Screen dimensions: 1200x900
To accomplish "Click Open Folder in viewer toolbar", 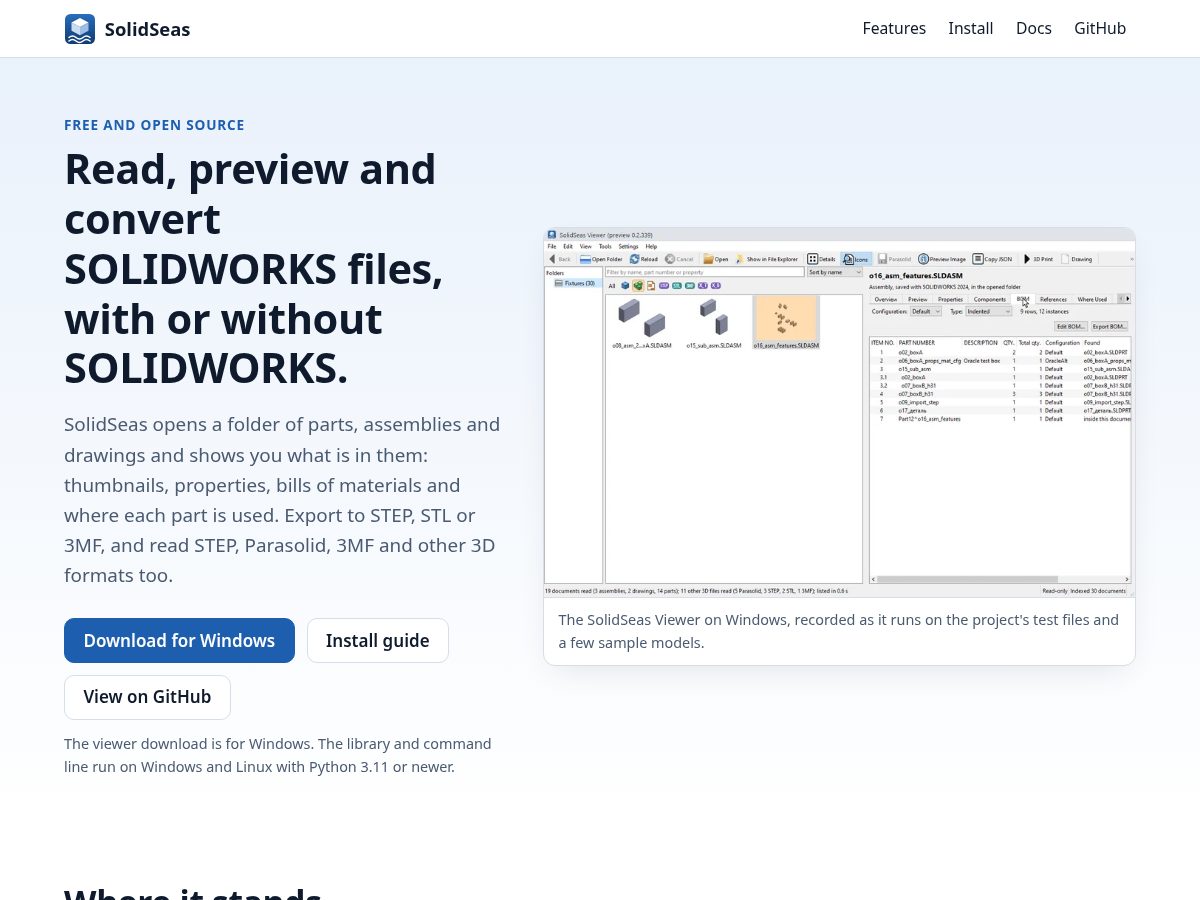I will tap(601, 259).
